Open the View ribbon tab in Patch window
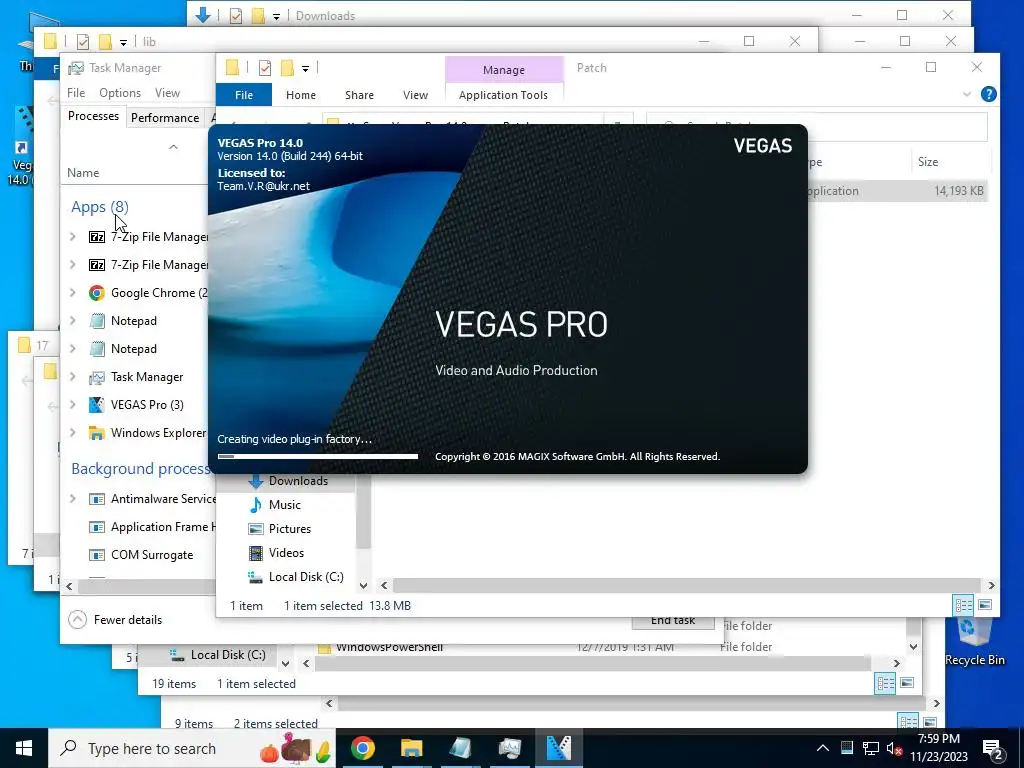The width and height of the screenshot is (1024, 768). click(415, 95)
